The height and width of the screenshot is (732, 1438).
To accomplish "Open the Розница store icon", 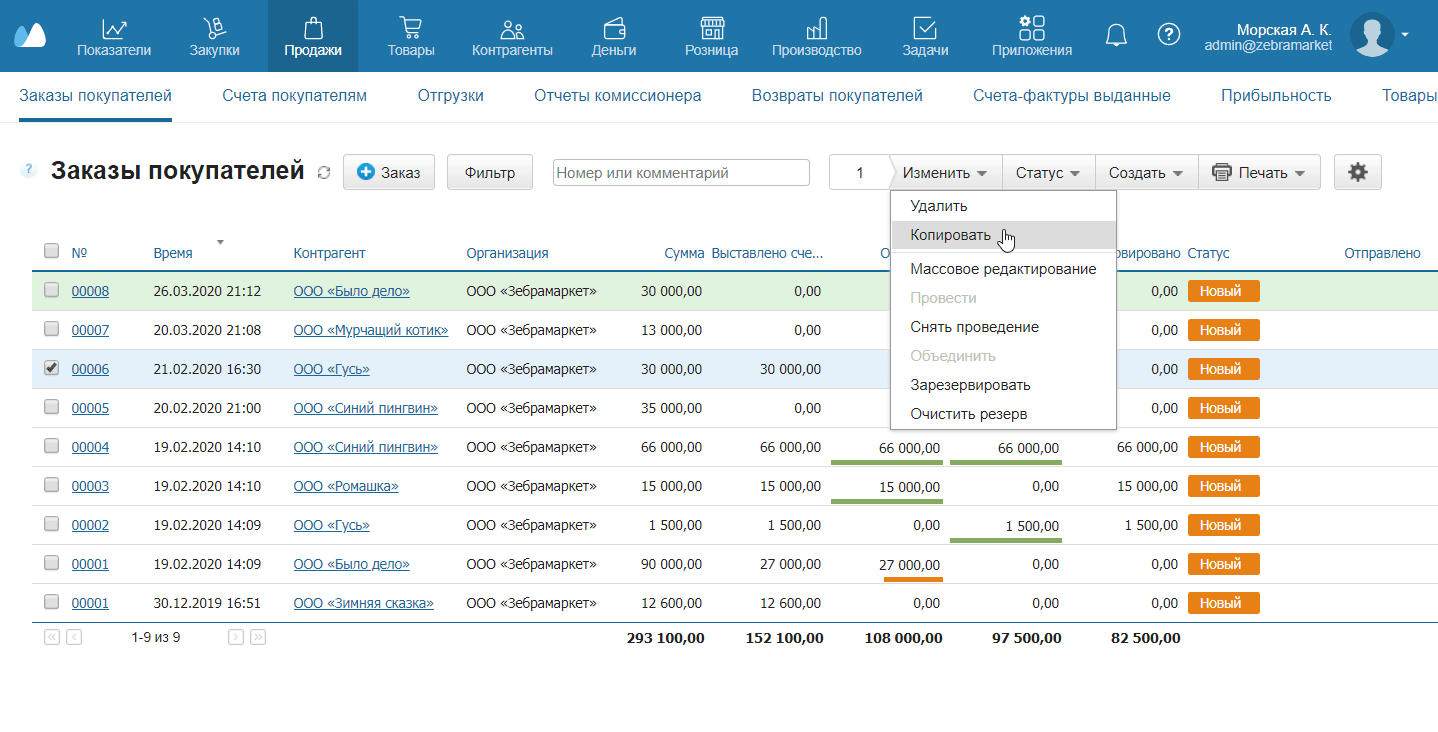I will [711, 28].
